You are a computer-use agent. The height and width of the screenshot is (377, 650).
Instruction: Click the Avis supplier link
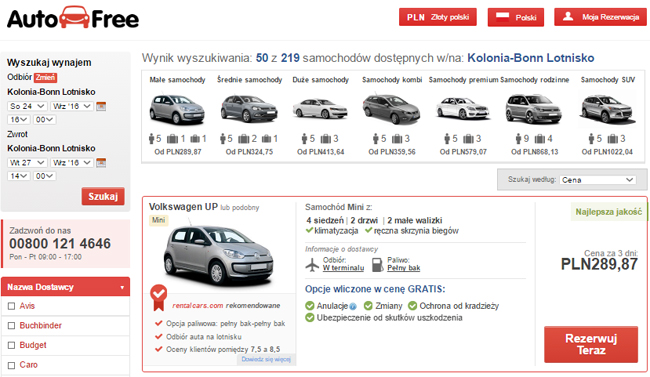coord(27,306)
